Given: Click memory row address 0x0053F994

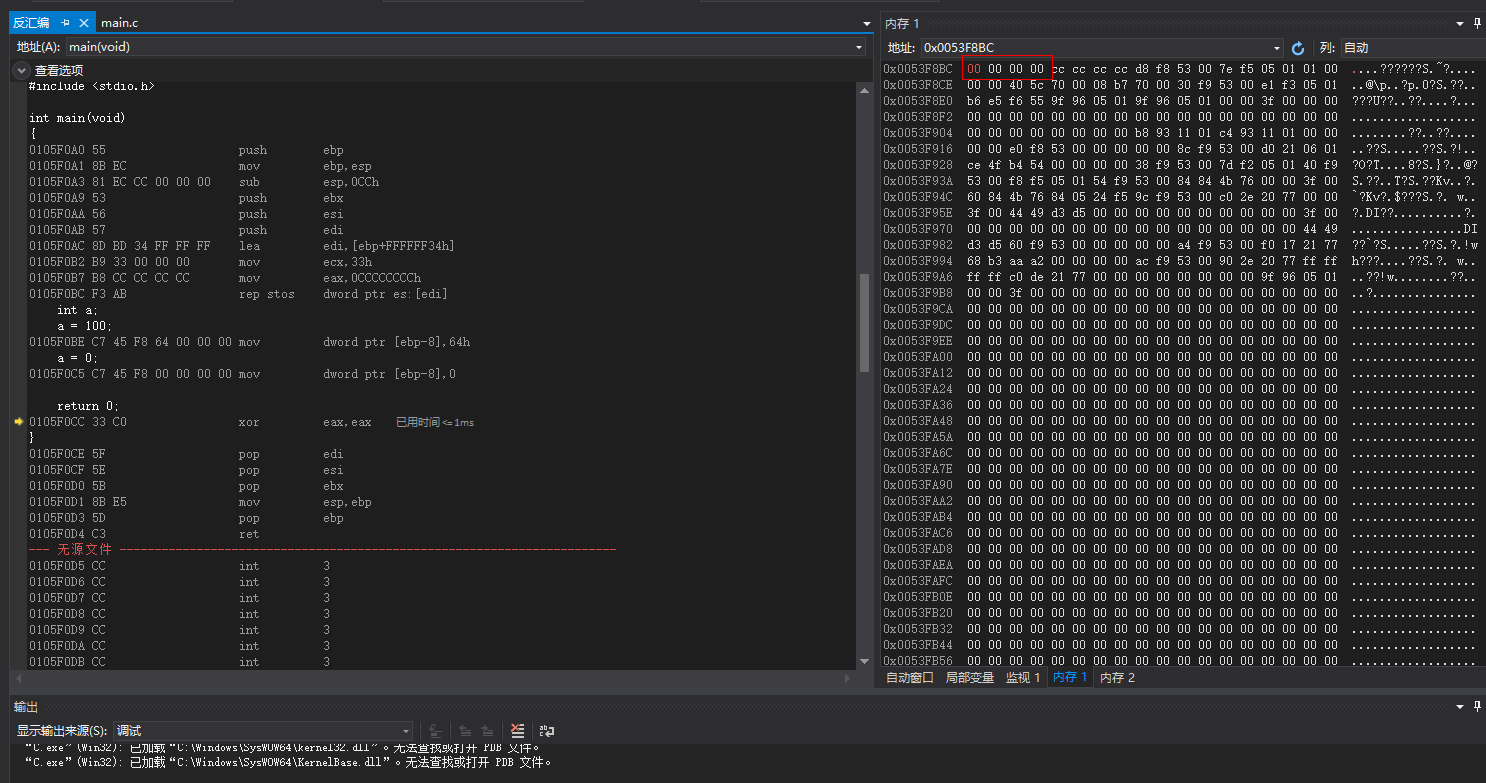Looking at the screenshot, I should pyautogui.click(x=918, y=261).
